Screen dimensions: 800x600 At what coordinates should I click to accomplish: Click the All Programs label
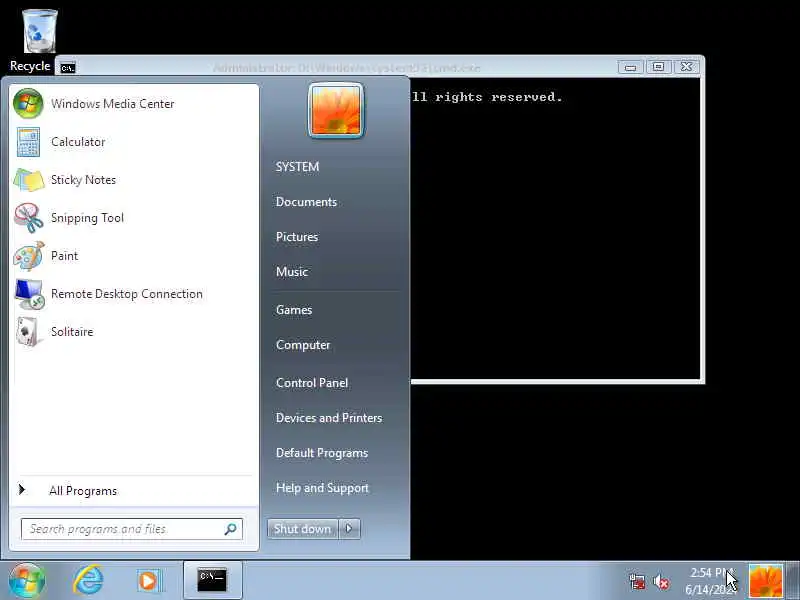(x=83, y=491)
